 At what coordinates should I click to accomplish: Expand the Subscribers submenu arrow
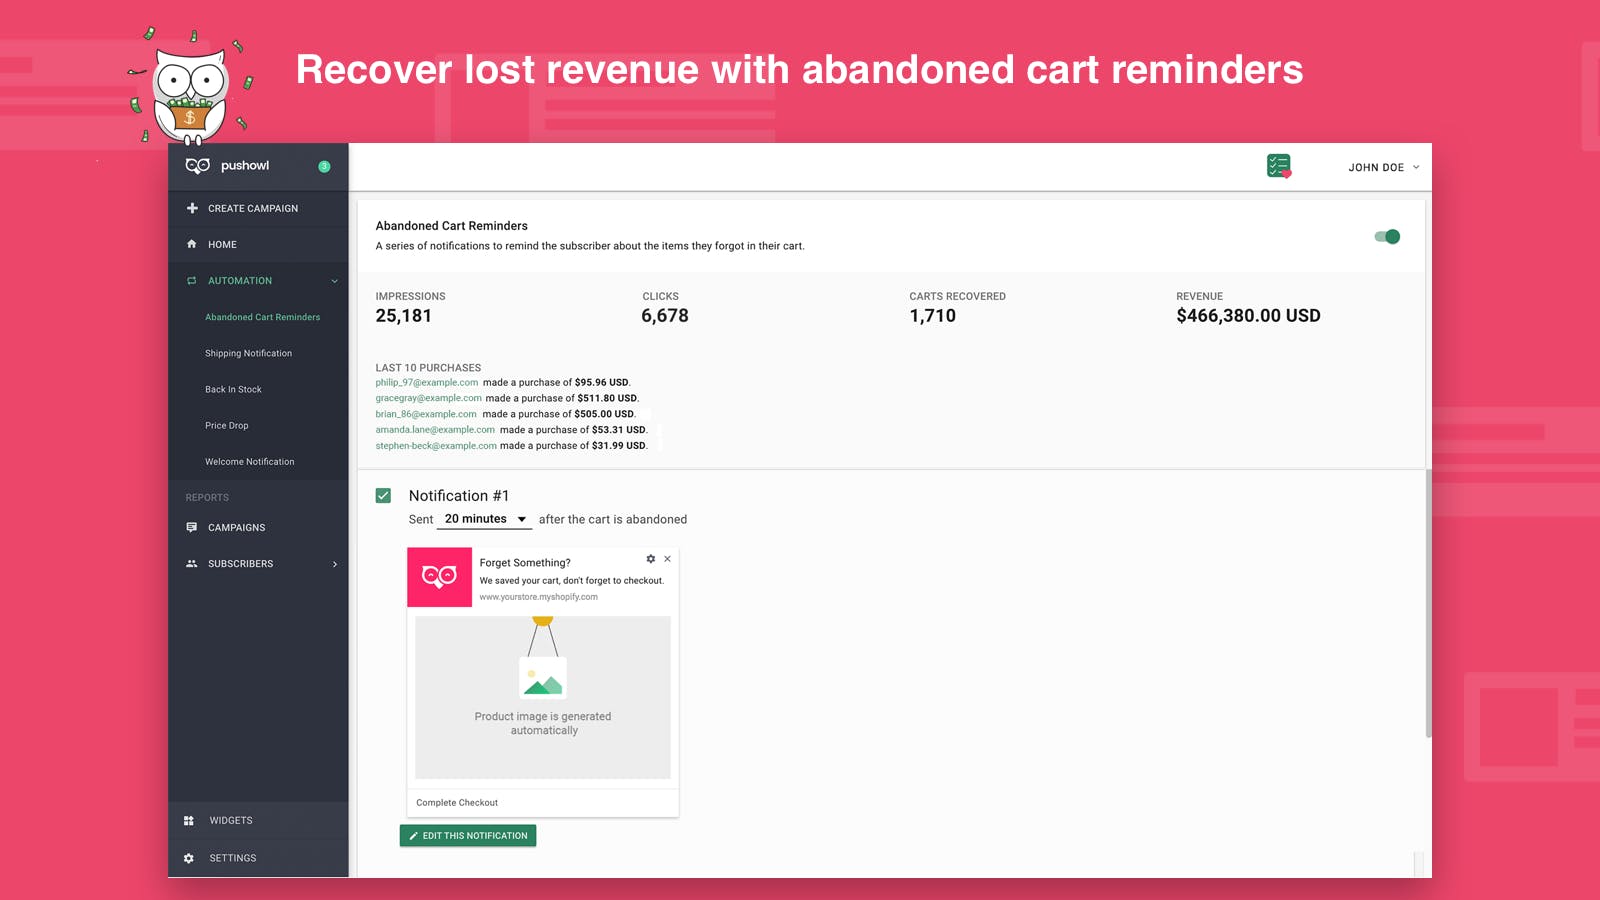click(335, 564)
